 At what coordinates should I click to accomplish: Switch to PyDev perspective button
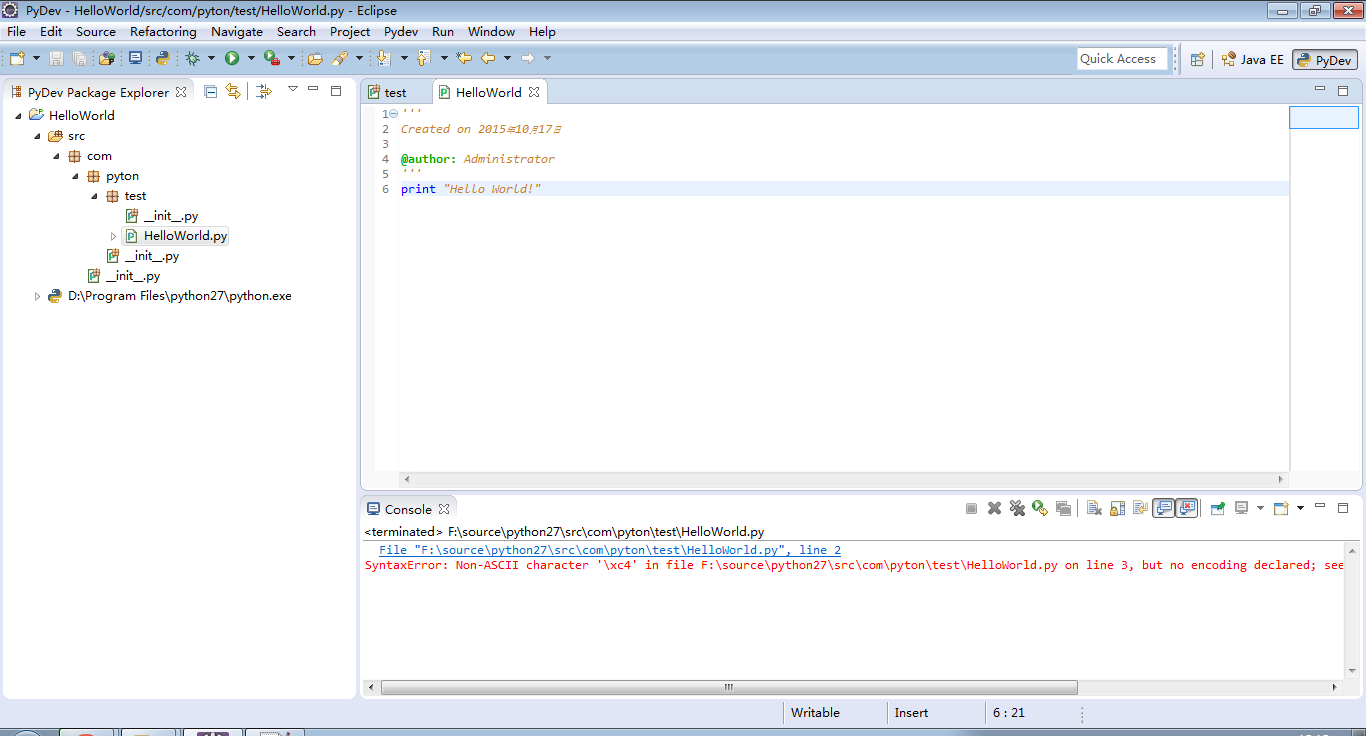tap(1327, 60)
